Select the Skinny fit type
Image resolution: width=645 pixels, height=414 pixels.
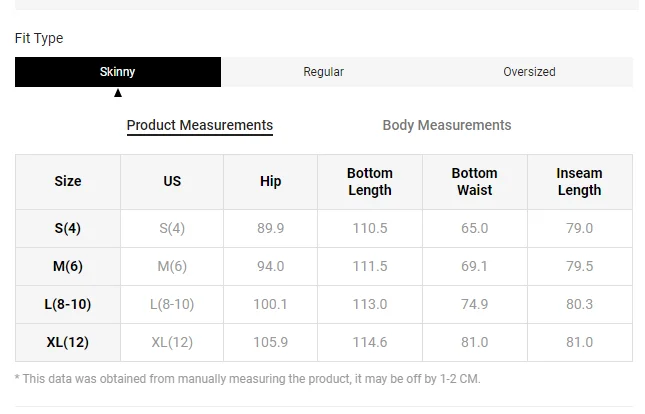[x=118, y=72]
